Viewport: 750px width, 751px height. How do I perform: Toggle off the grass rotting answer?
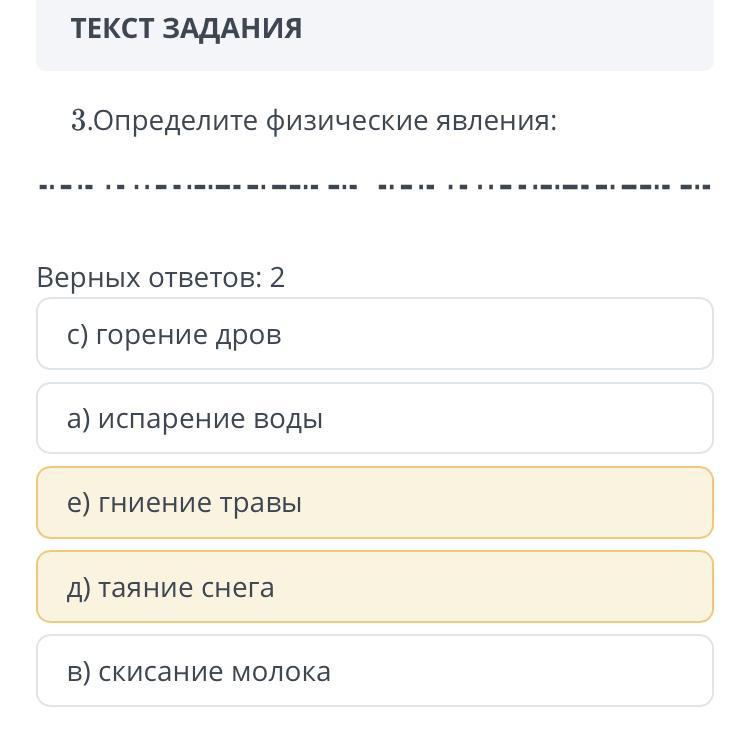374,502
